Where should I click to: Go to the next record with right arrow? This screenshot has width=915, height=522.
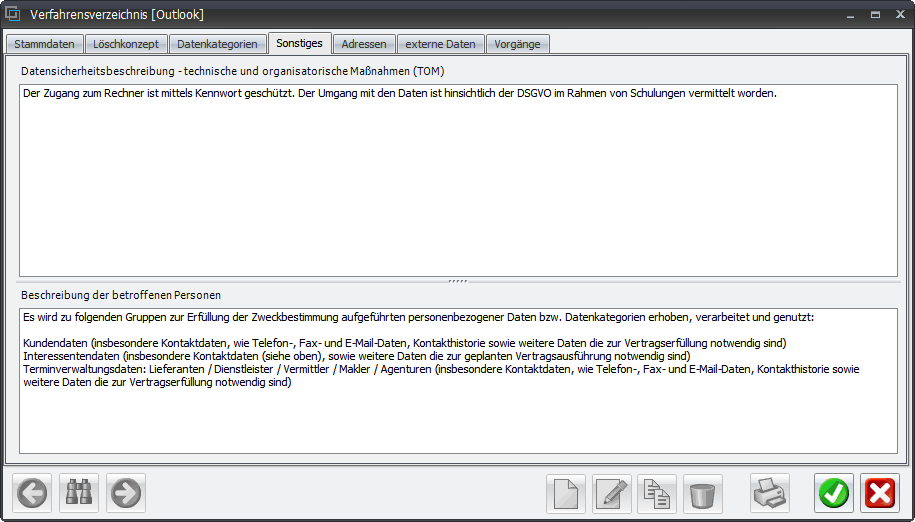click(x=126, y=493)
